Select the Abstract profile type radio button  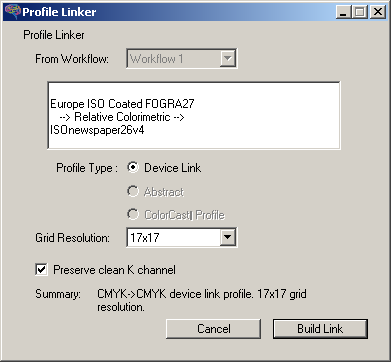coord(133,192)
